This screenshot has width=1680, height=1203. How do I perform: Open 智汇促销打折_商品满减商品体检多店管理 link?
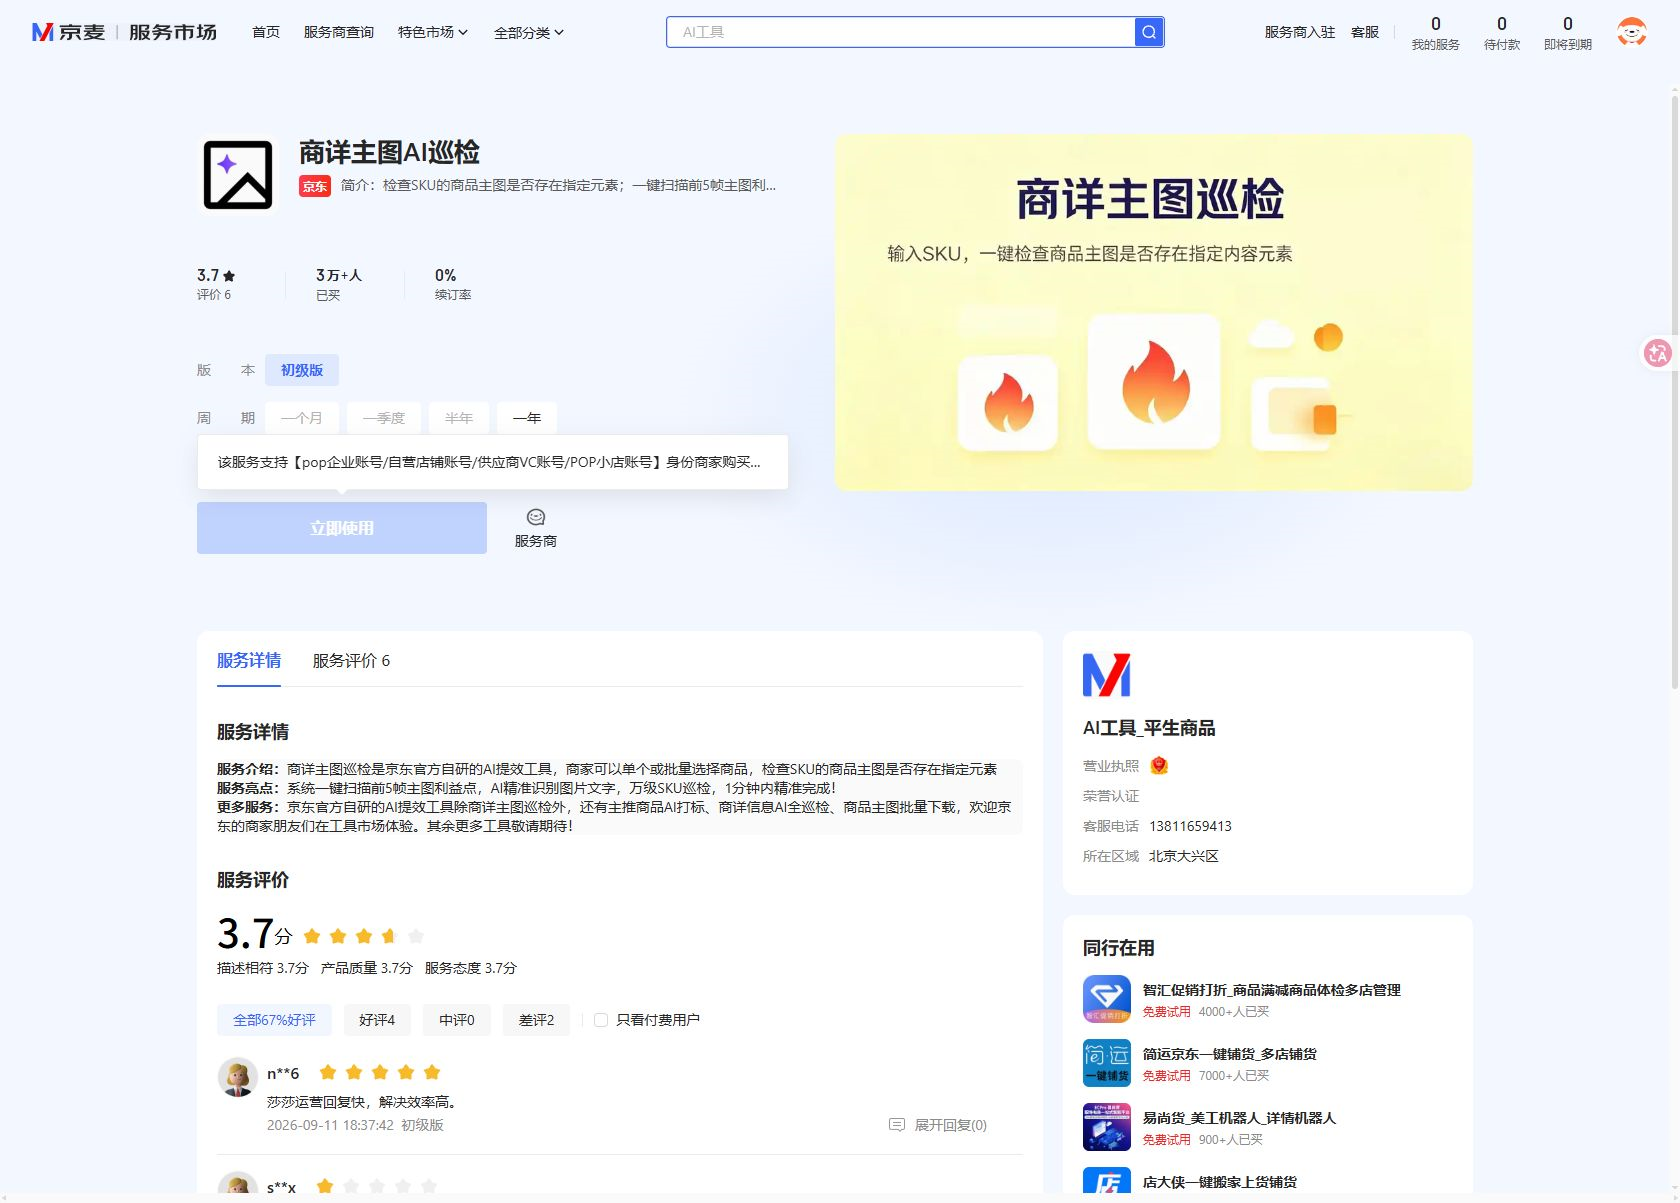tap(1272, 990)
